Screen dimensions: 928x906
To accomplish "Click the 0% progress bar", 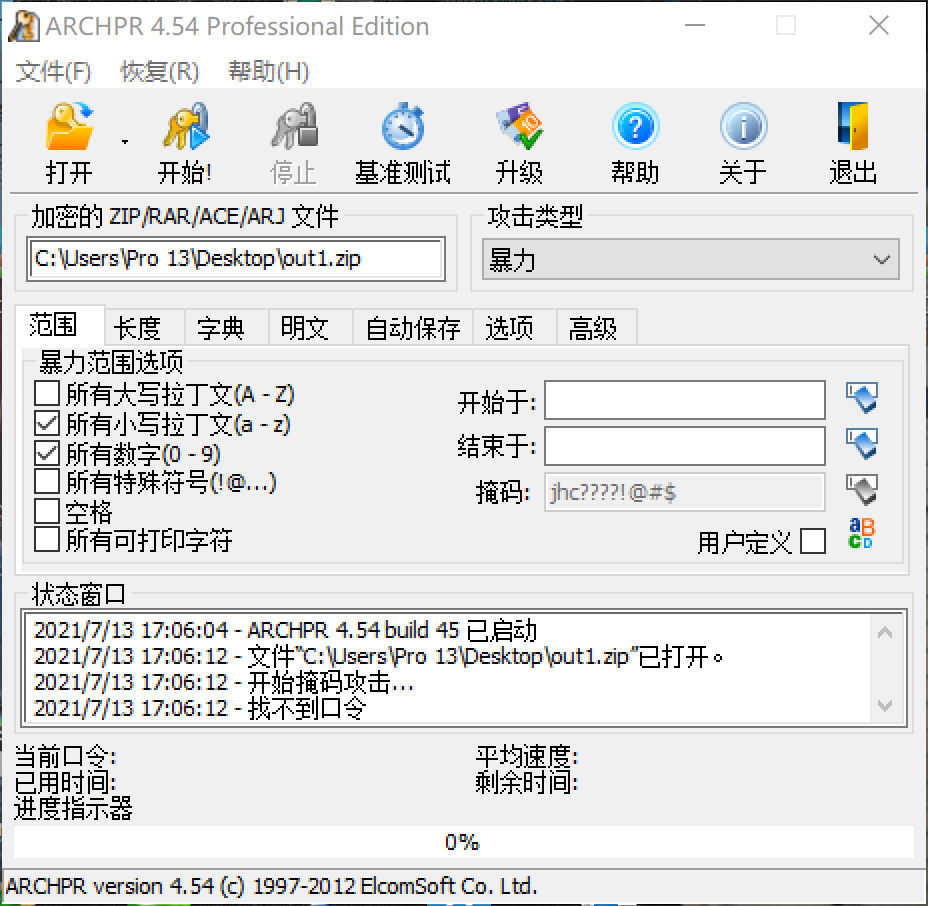I will (463, 842).
